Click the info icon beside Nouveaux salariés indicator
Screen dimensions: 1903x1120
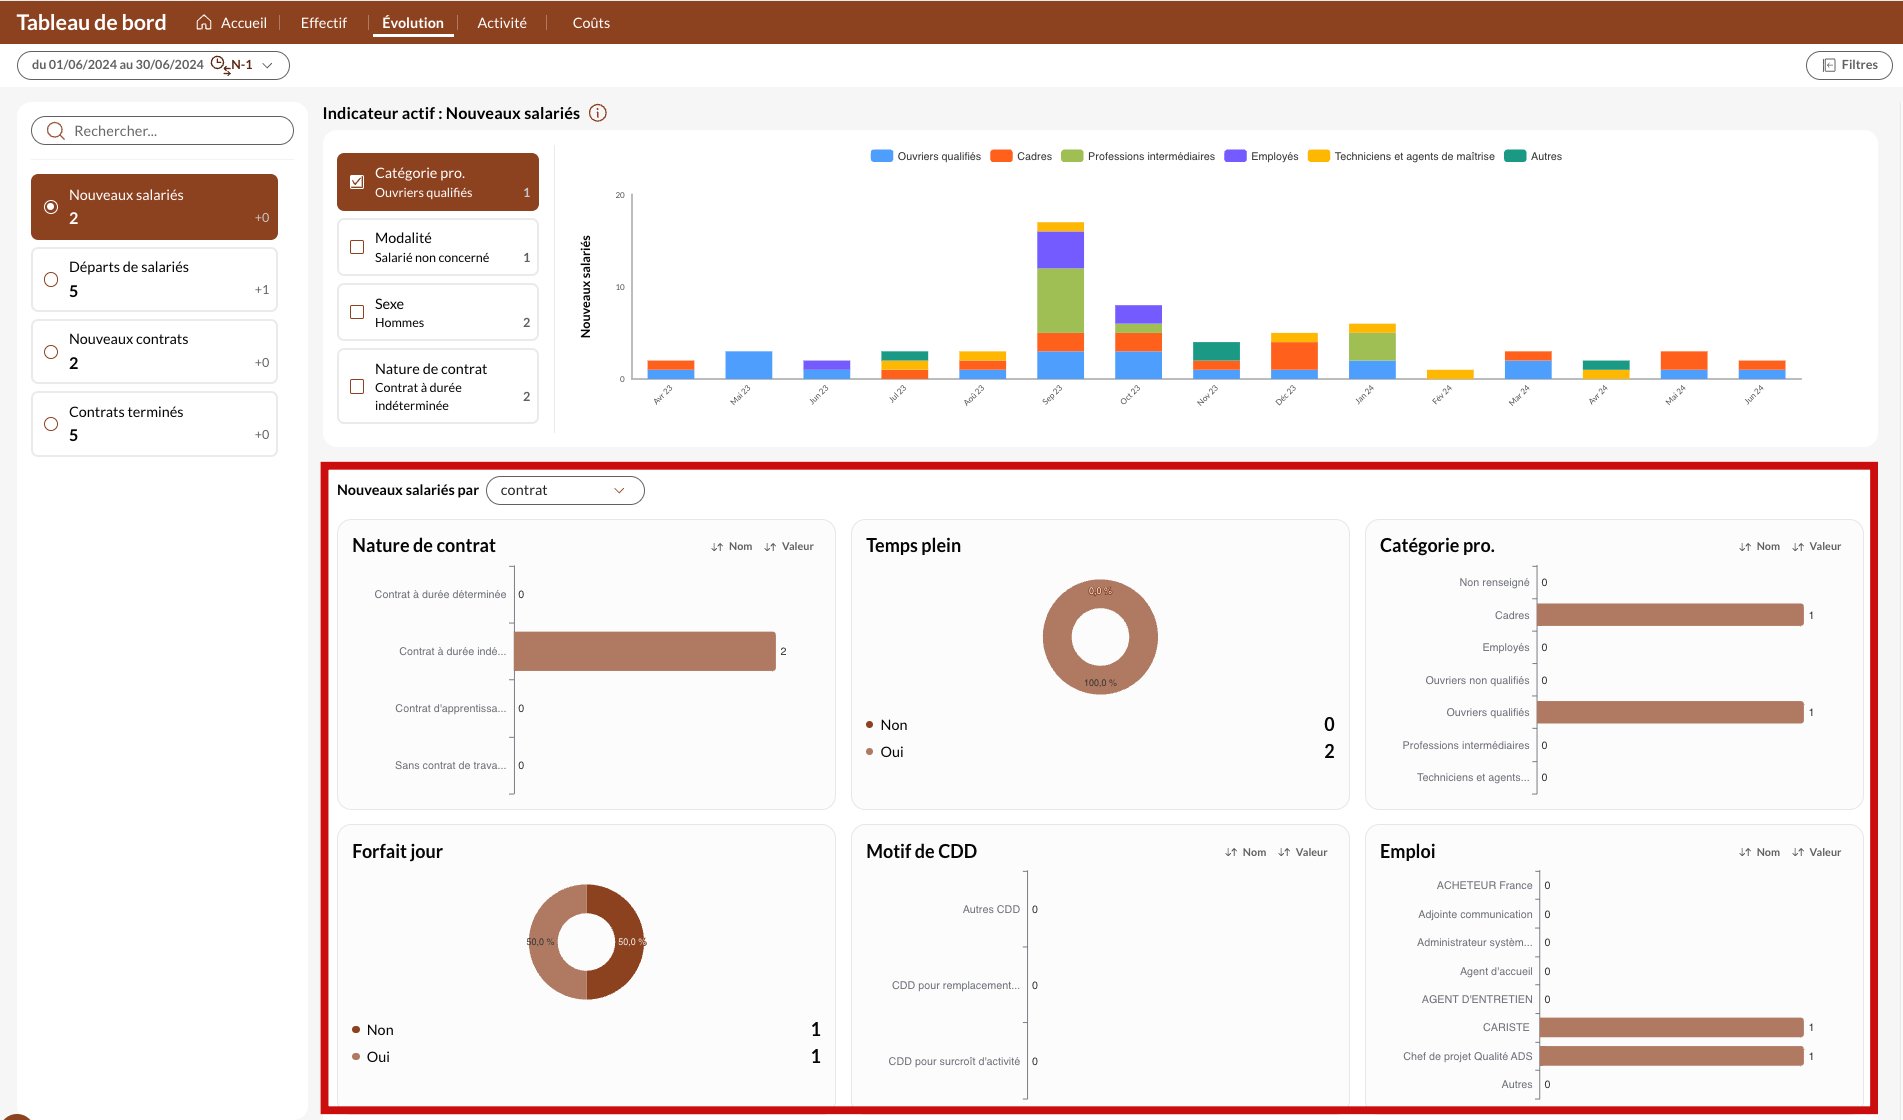coord(598,113)
